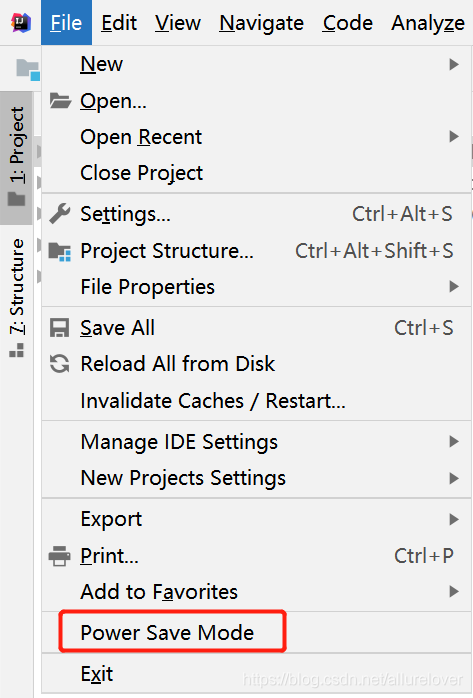Open the Edit menu
The image size is (473, 698).
tap(119, 23)
